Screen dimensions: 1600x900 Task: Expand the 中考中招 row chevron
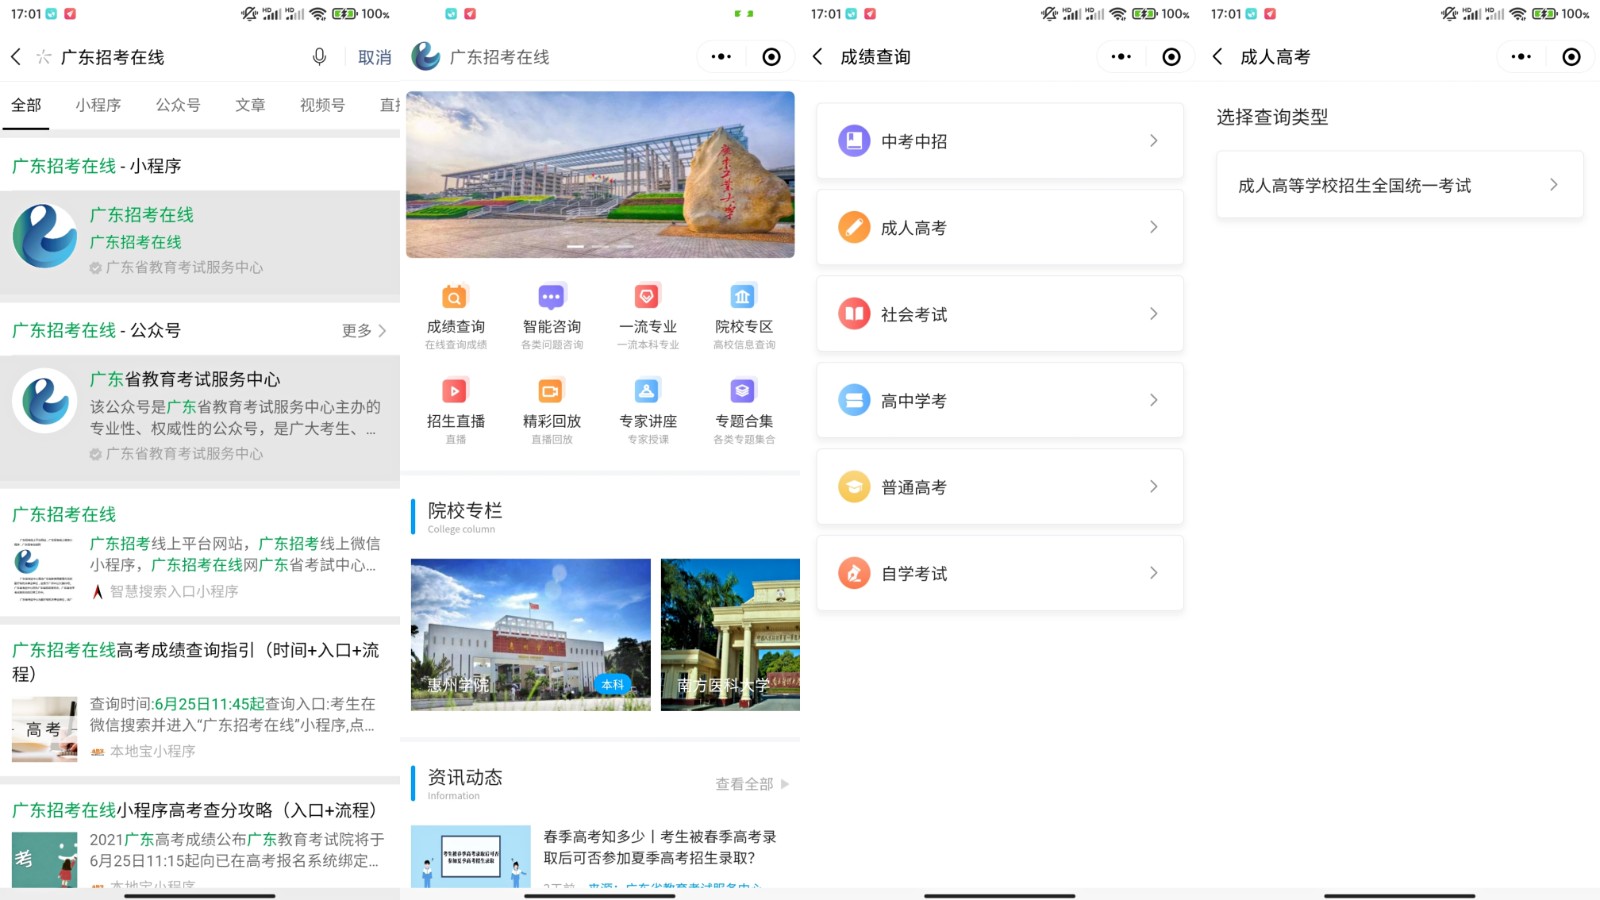pos(1153,141)
